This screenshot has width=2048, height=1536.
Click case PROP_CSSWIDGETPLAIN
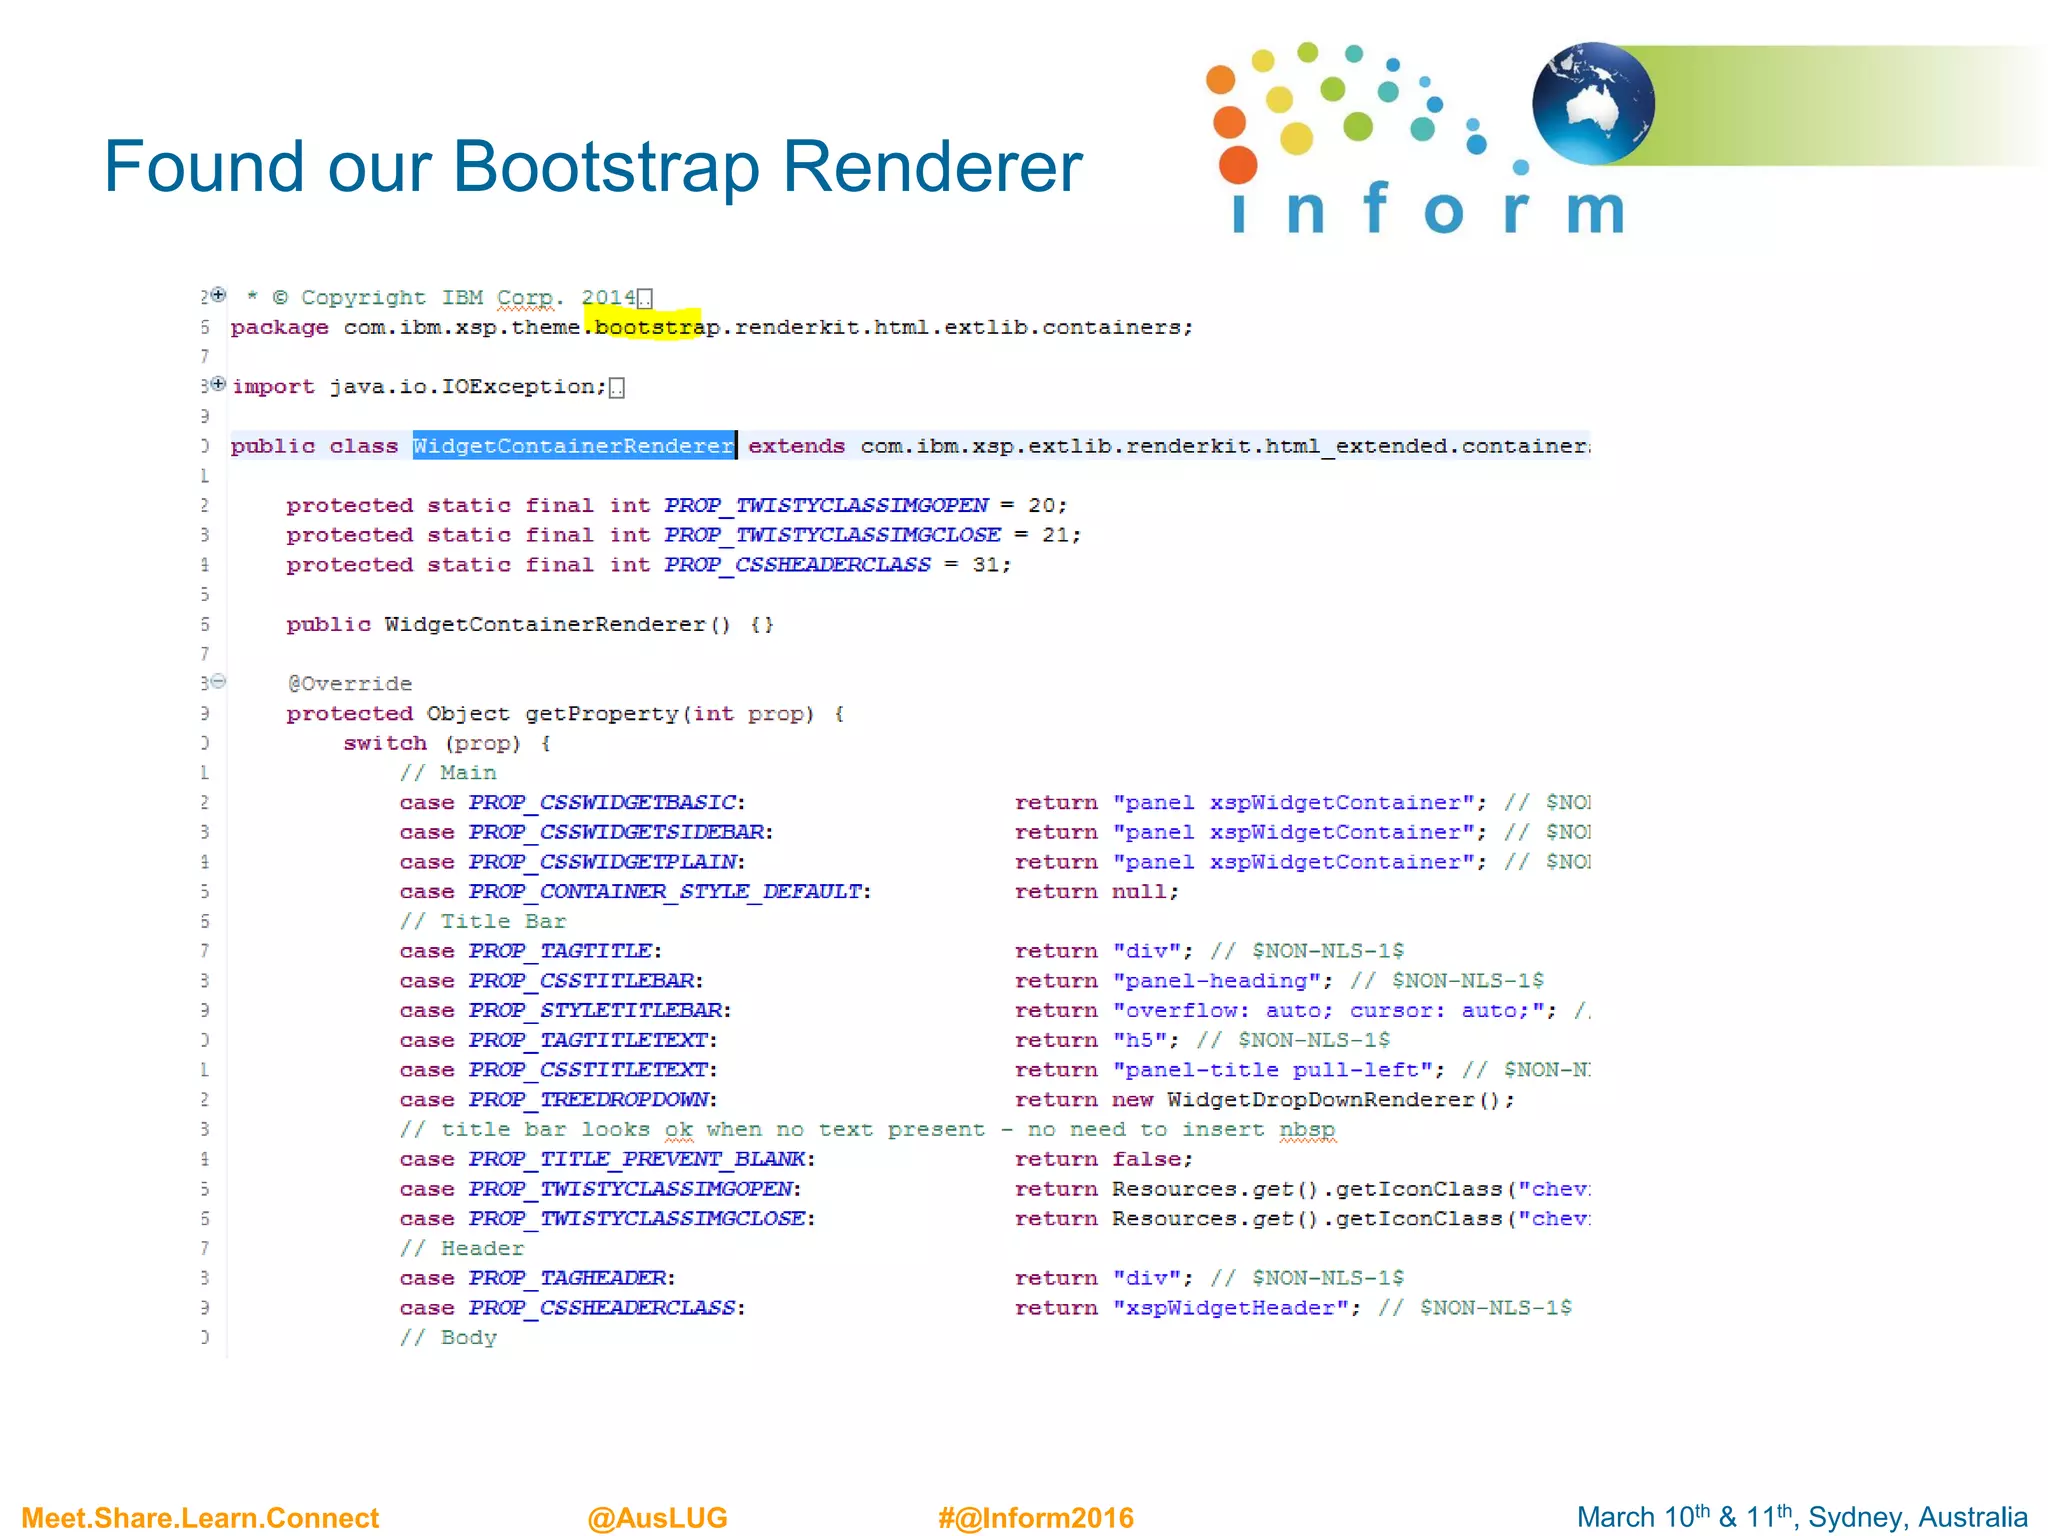[572, 862]
